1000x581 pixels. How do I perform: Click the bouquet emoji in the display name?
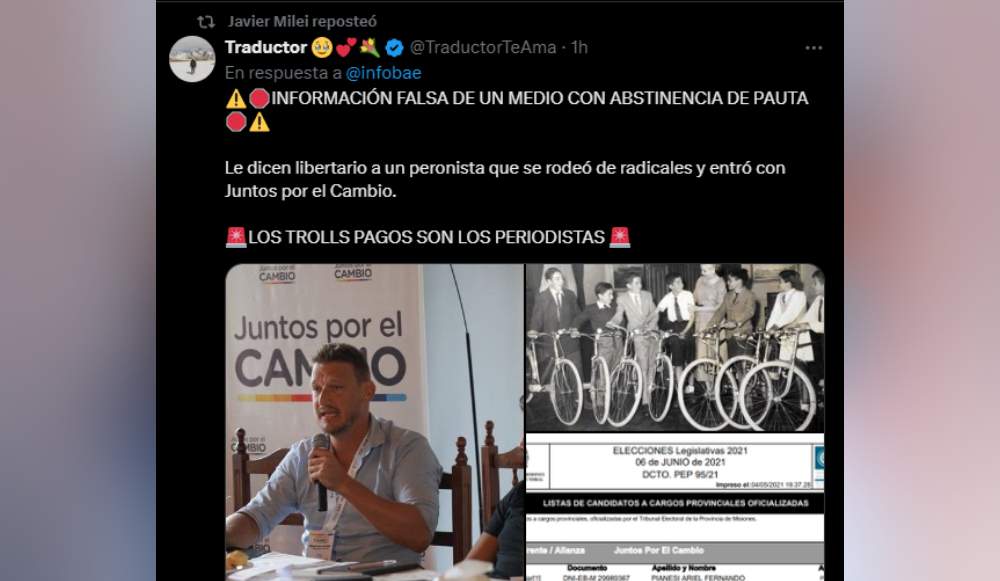(x=369, y=47)
